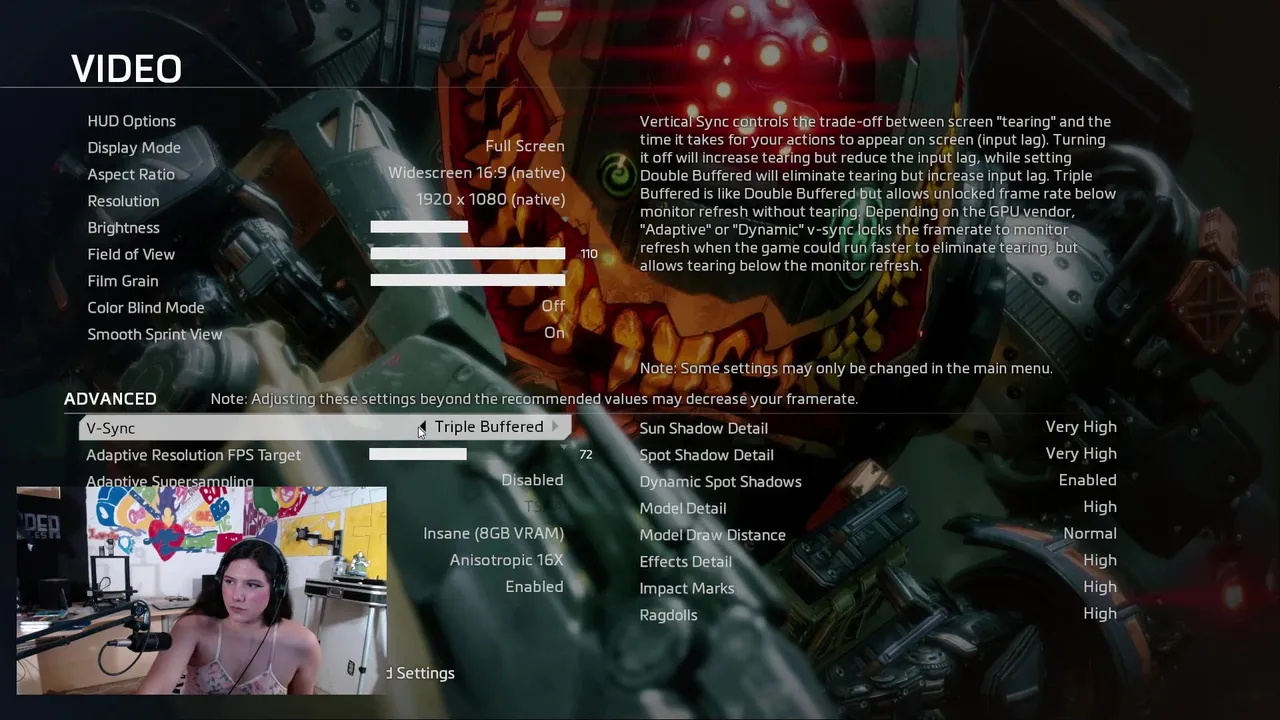Toggle the Enabled value under Anisotropic 16X
1280x720 pixels.
click(x=534, y=587)
